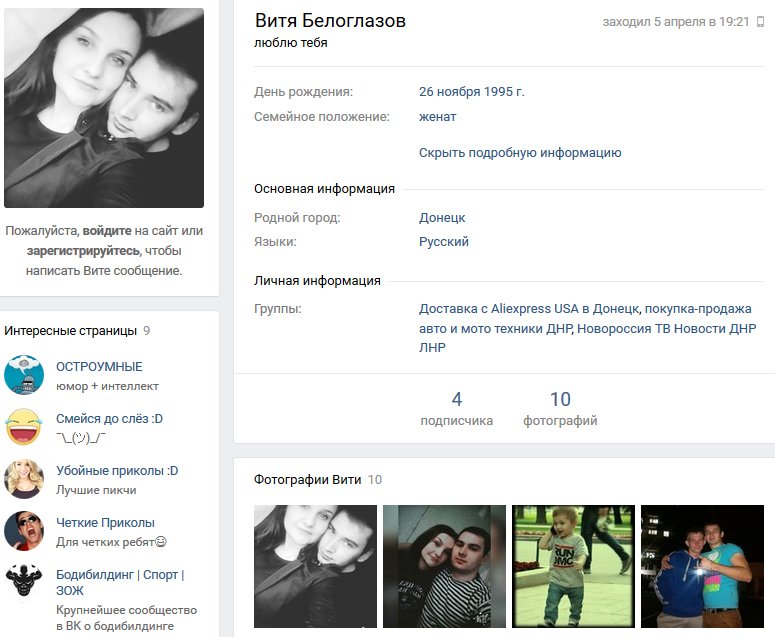Click the Семейное положение field label

pyautogui.click(x=322, y=117)
